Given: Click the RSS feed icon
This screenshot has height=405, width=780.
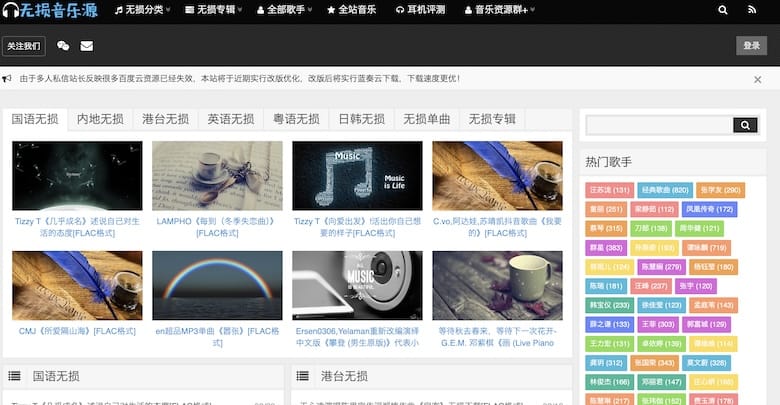Looking at the screenshot, I should (x=752, y=9).
